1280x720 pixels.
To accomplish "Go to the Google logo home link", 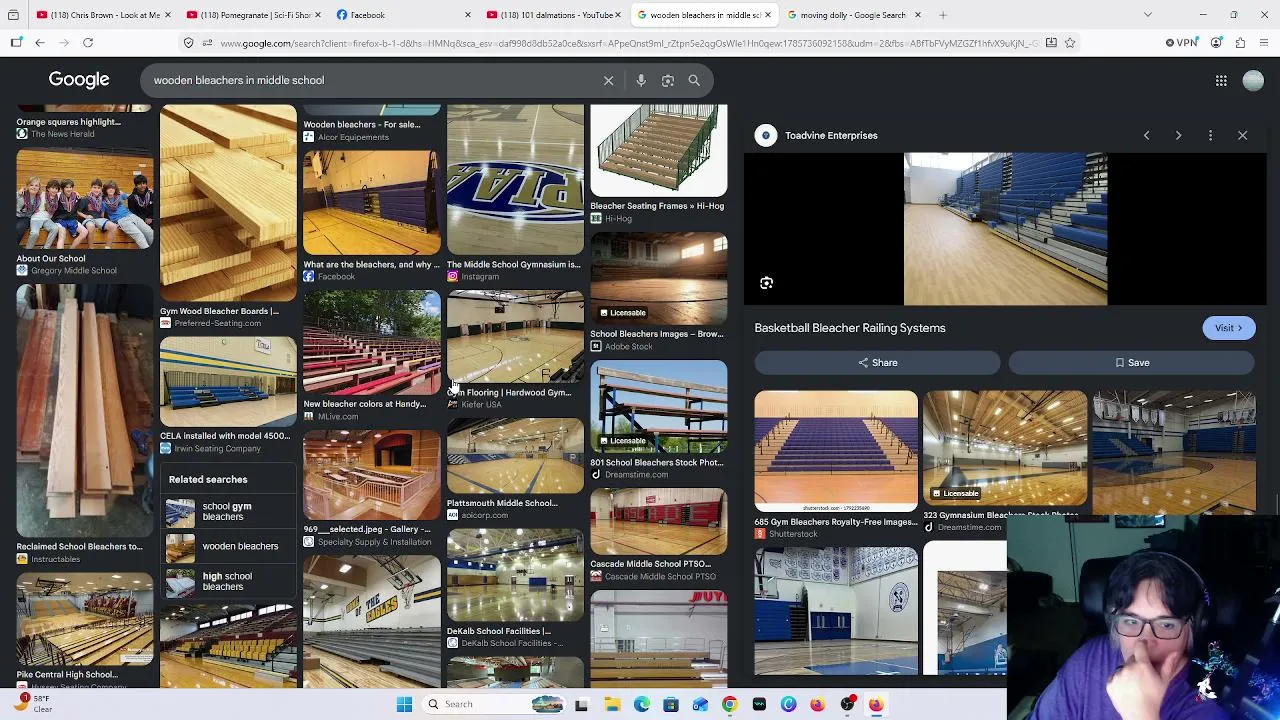I will coord(79,80).
